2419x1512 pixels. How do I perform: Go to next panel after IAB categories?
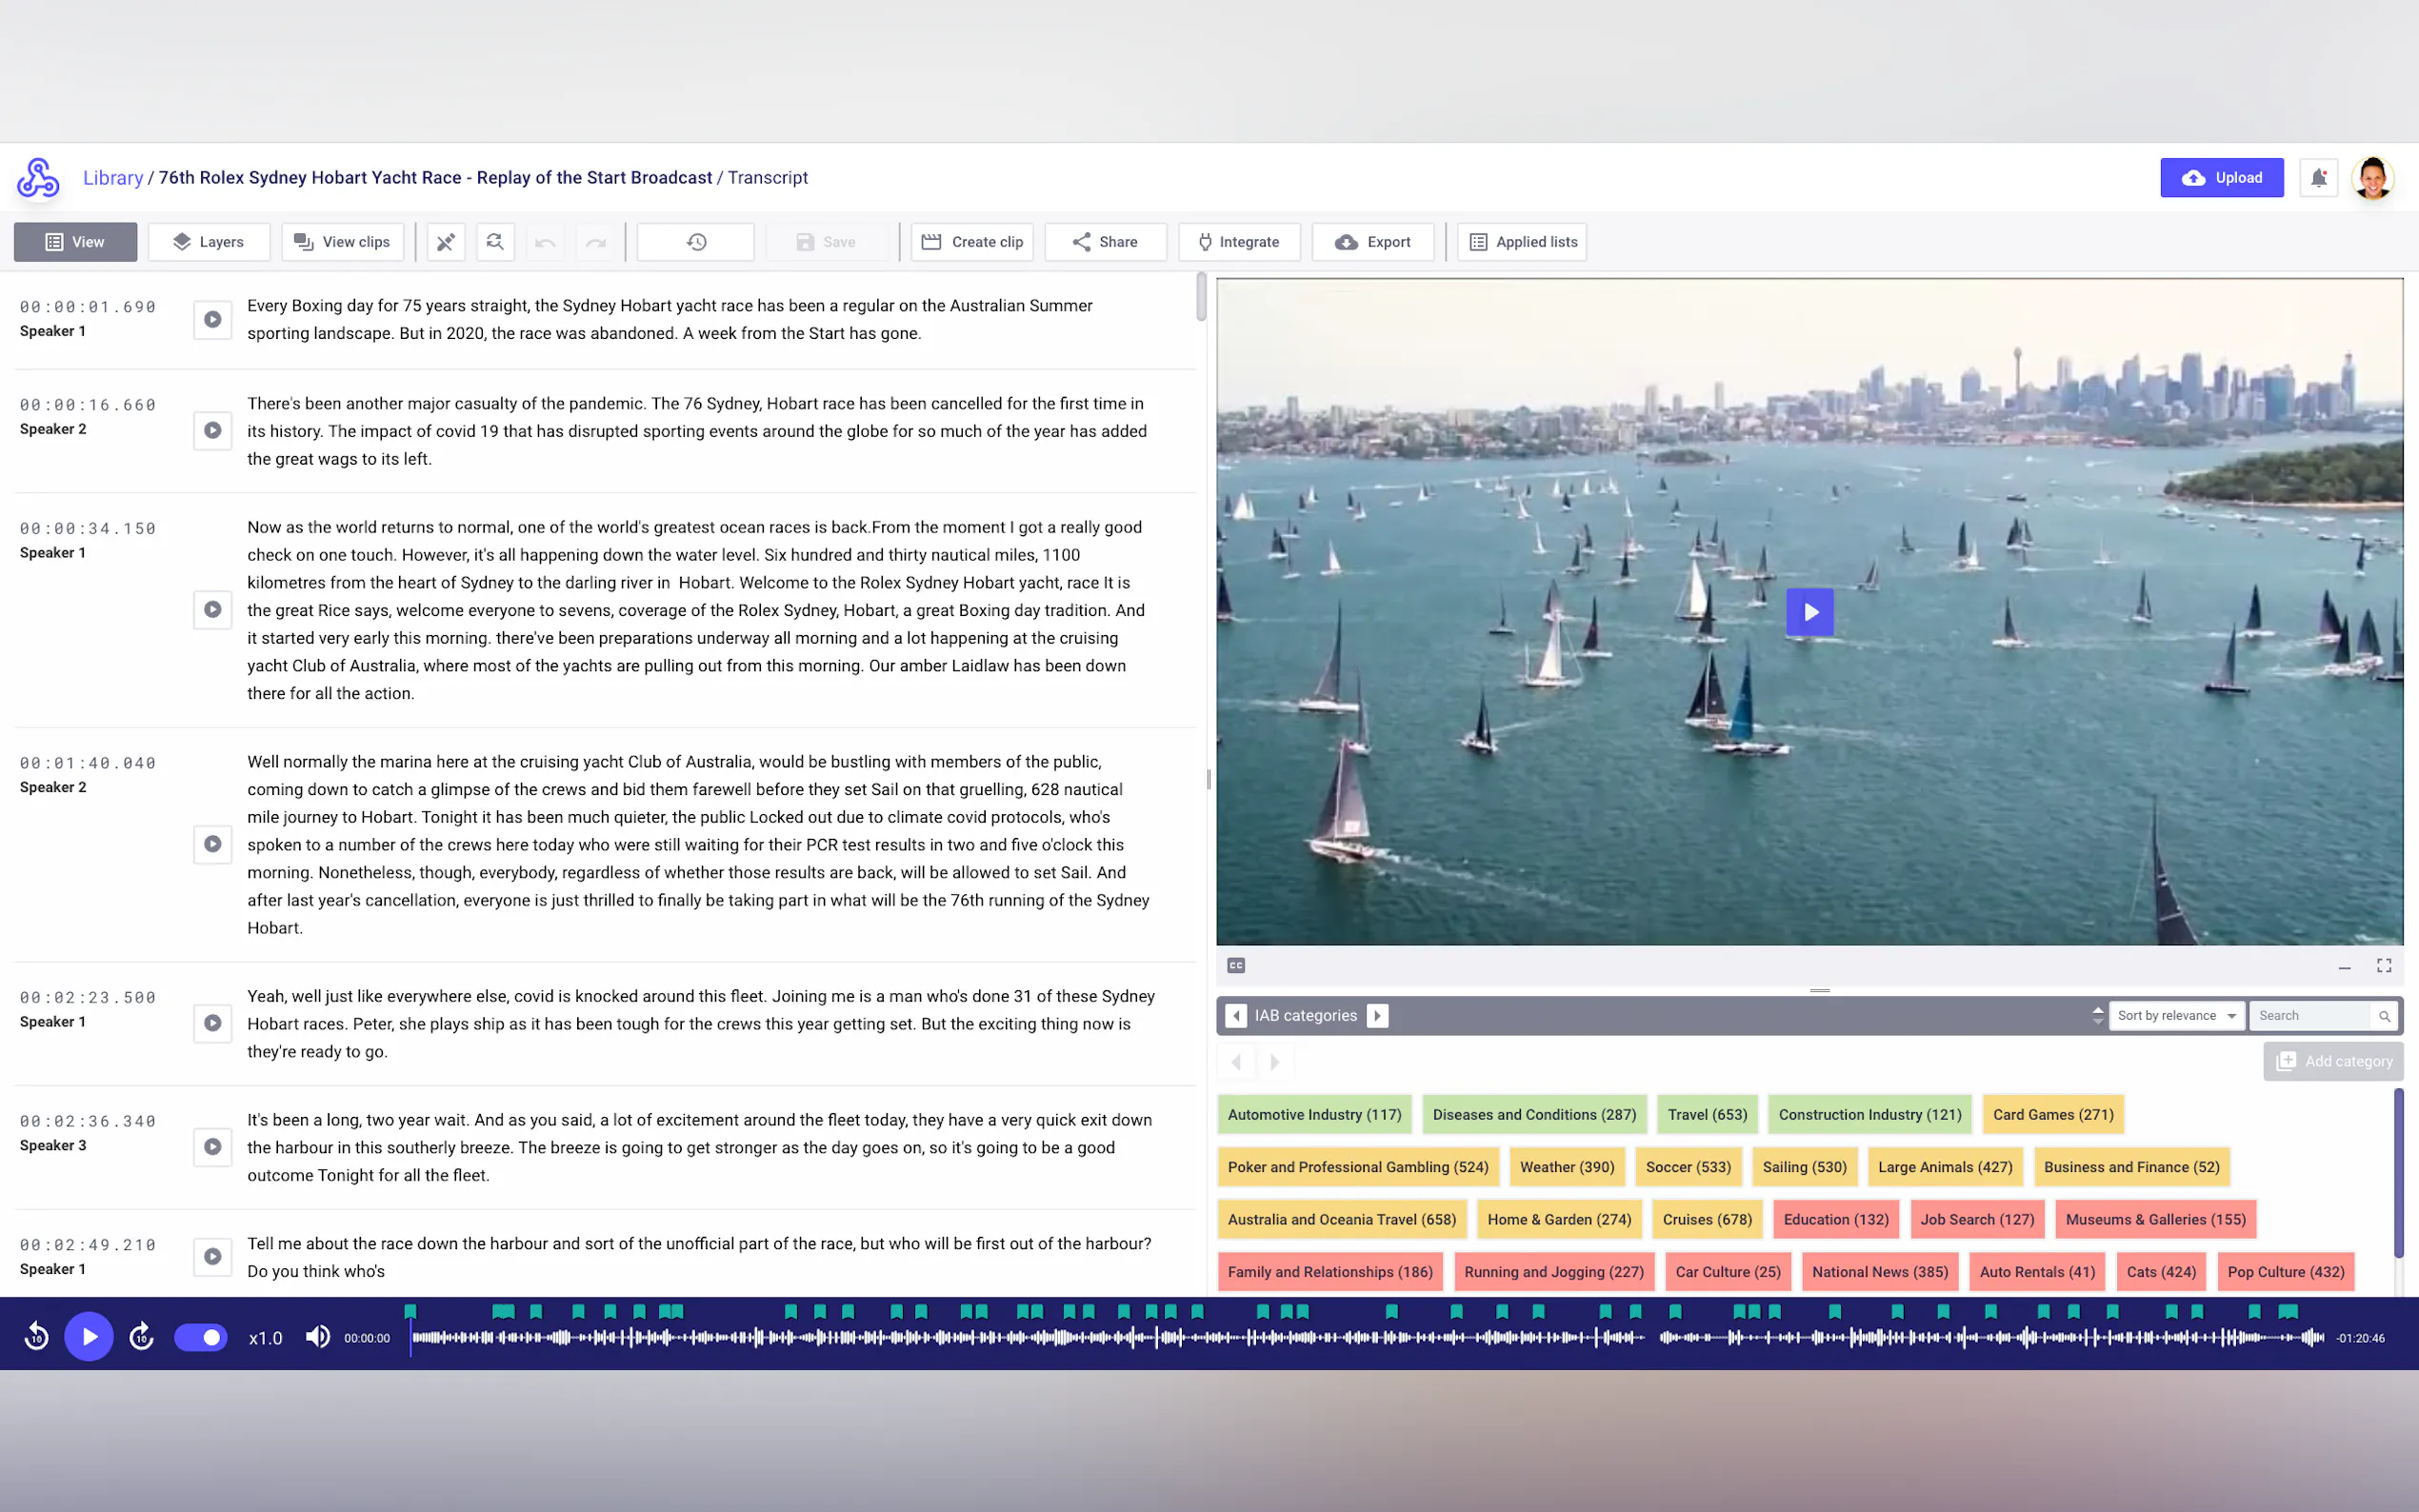click(1377, 1015)
